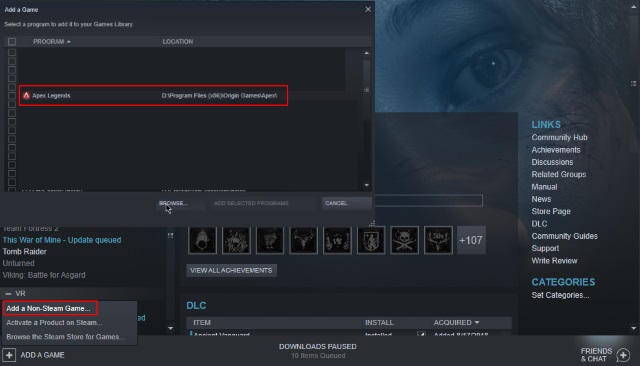Screen dimensions: 640x366
Task: Sort DLC table by INSTALL column
Action: tap(379, 322)
